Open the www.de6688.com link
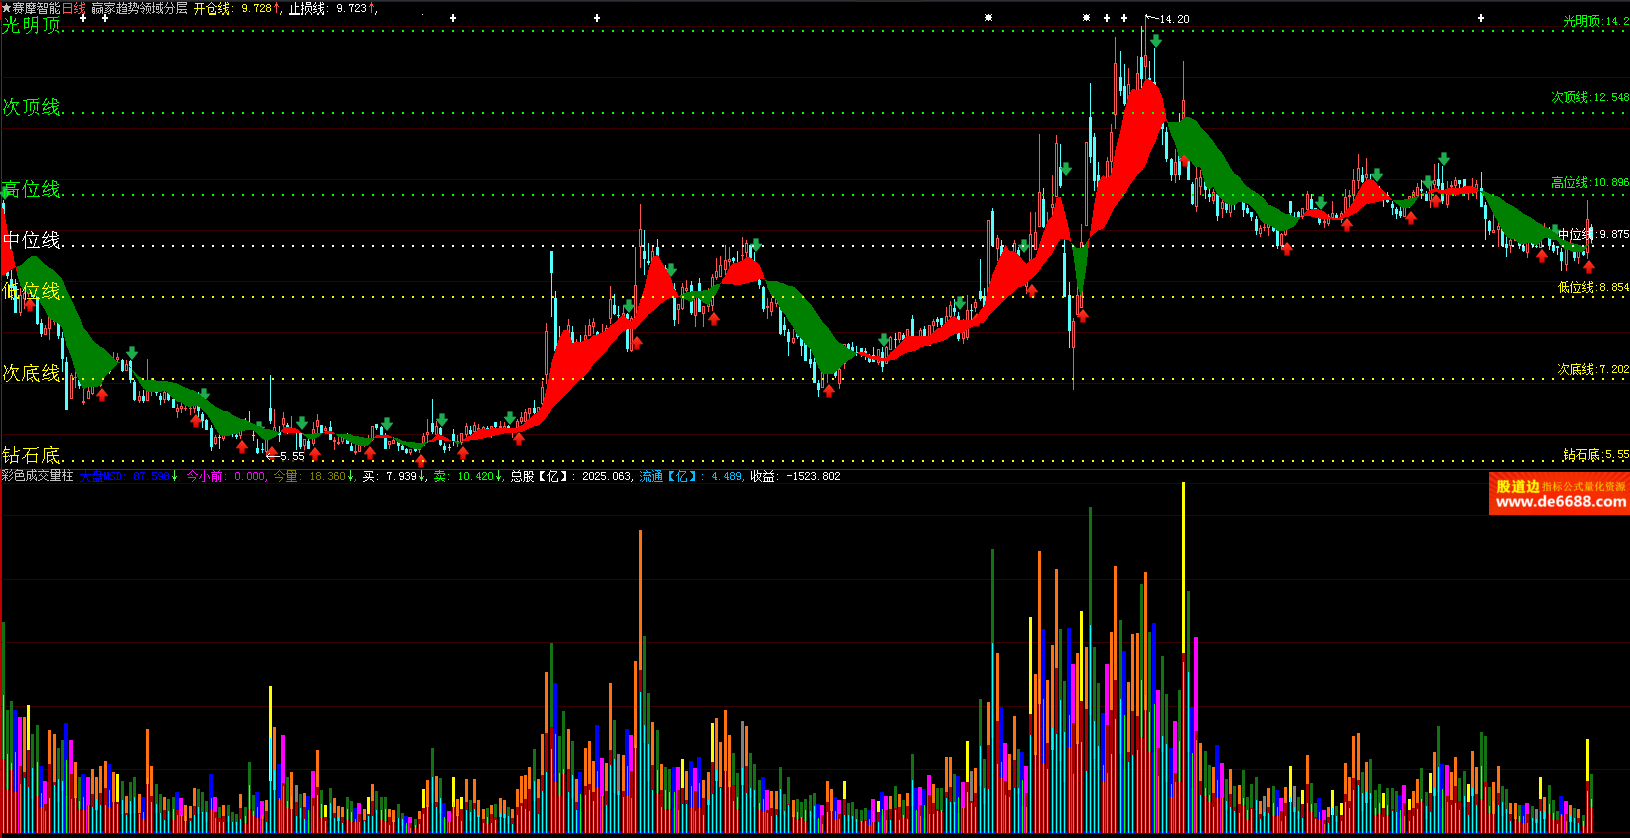 [x=1560, y=502]
